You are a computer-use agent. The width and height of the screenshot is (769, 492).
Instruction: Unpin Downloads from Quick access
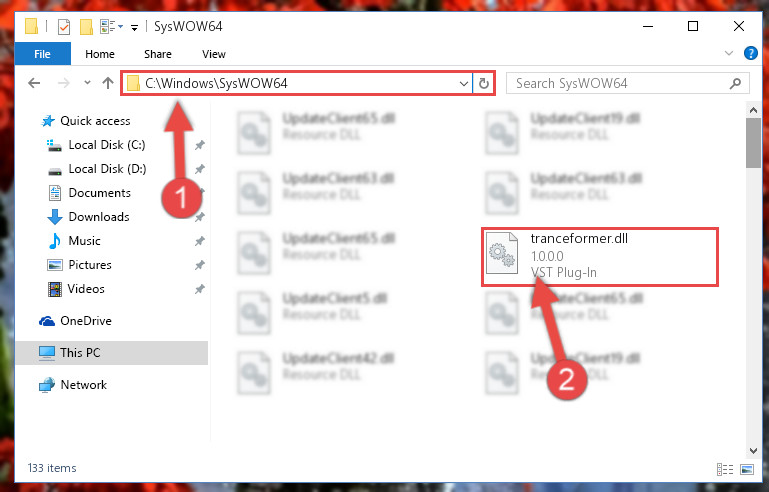pyautogui.click(x=200, y=217)
